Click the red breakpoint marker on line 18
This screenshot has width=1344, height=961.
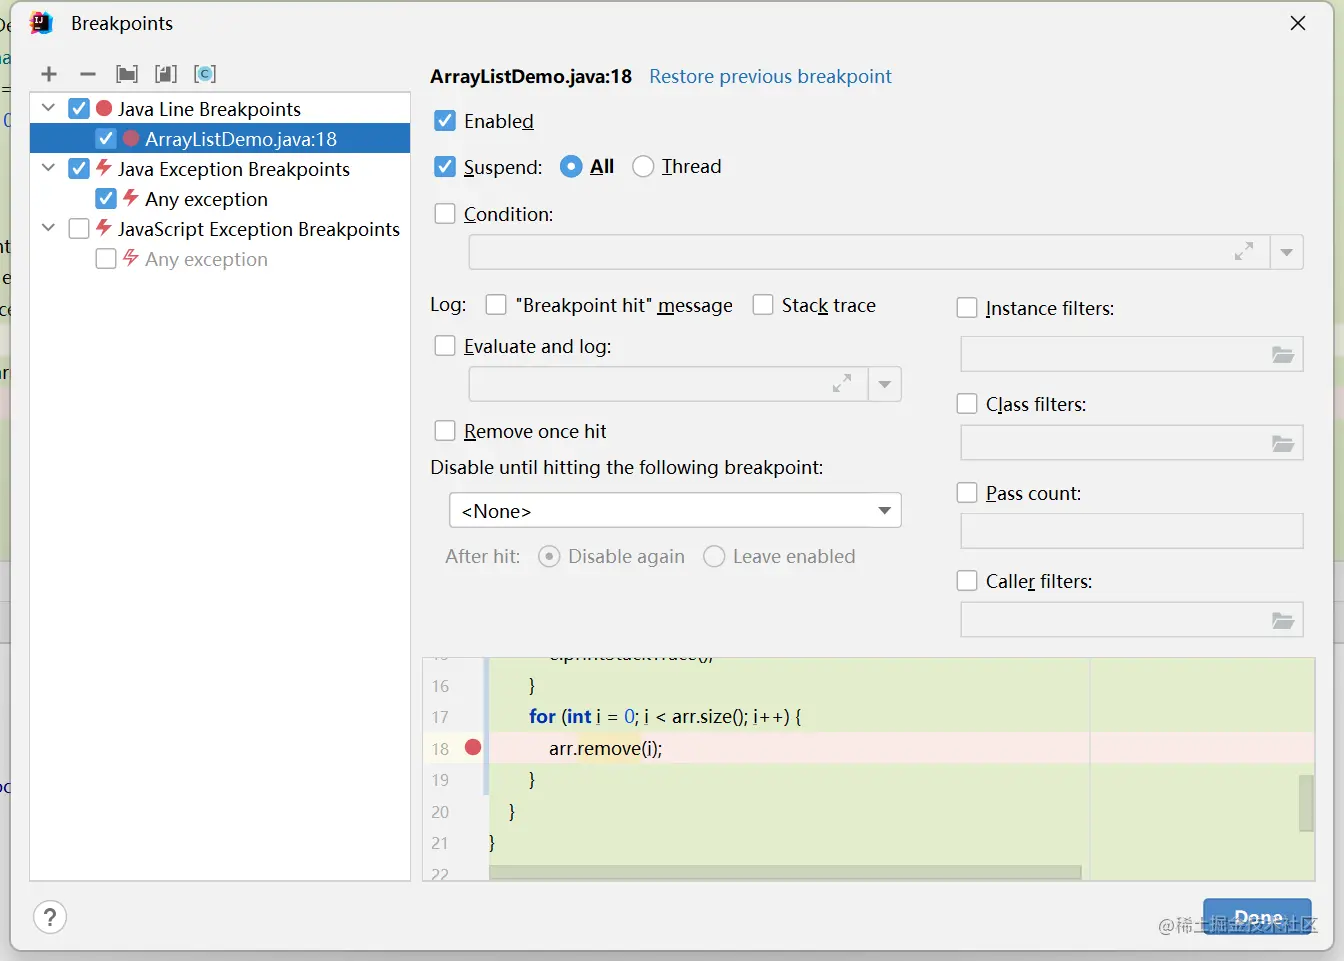click(473, 747)
